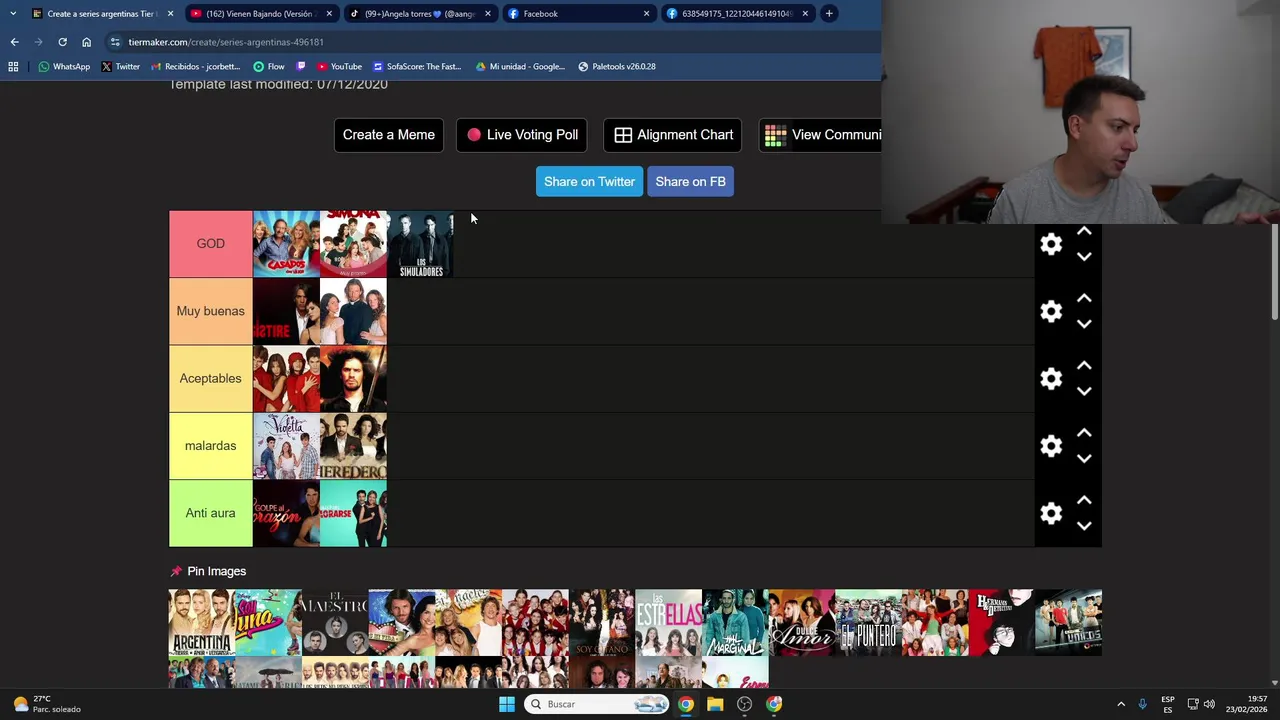1280x720 pixels.
Task: Pick Hermanos y Detectives poster from pool
Action: [x=1002, y=622]
